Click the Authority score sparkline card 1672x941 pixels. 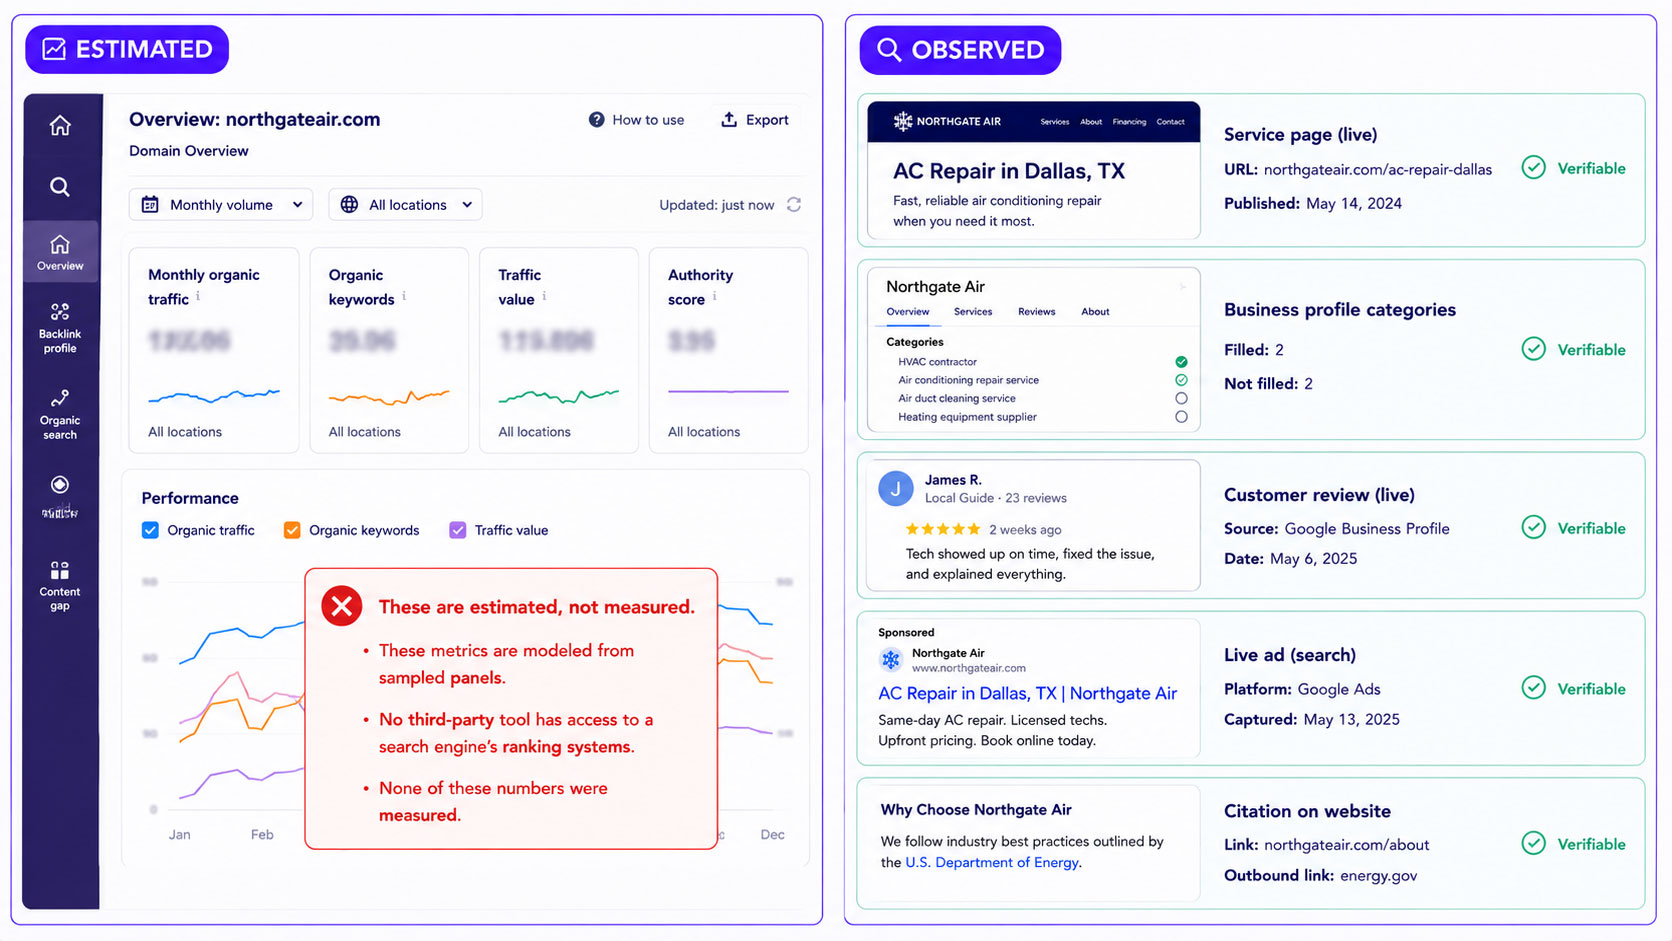728,351
